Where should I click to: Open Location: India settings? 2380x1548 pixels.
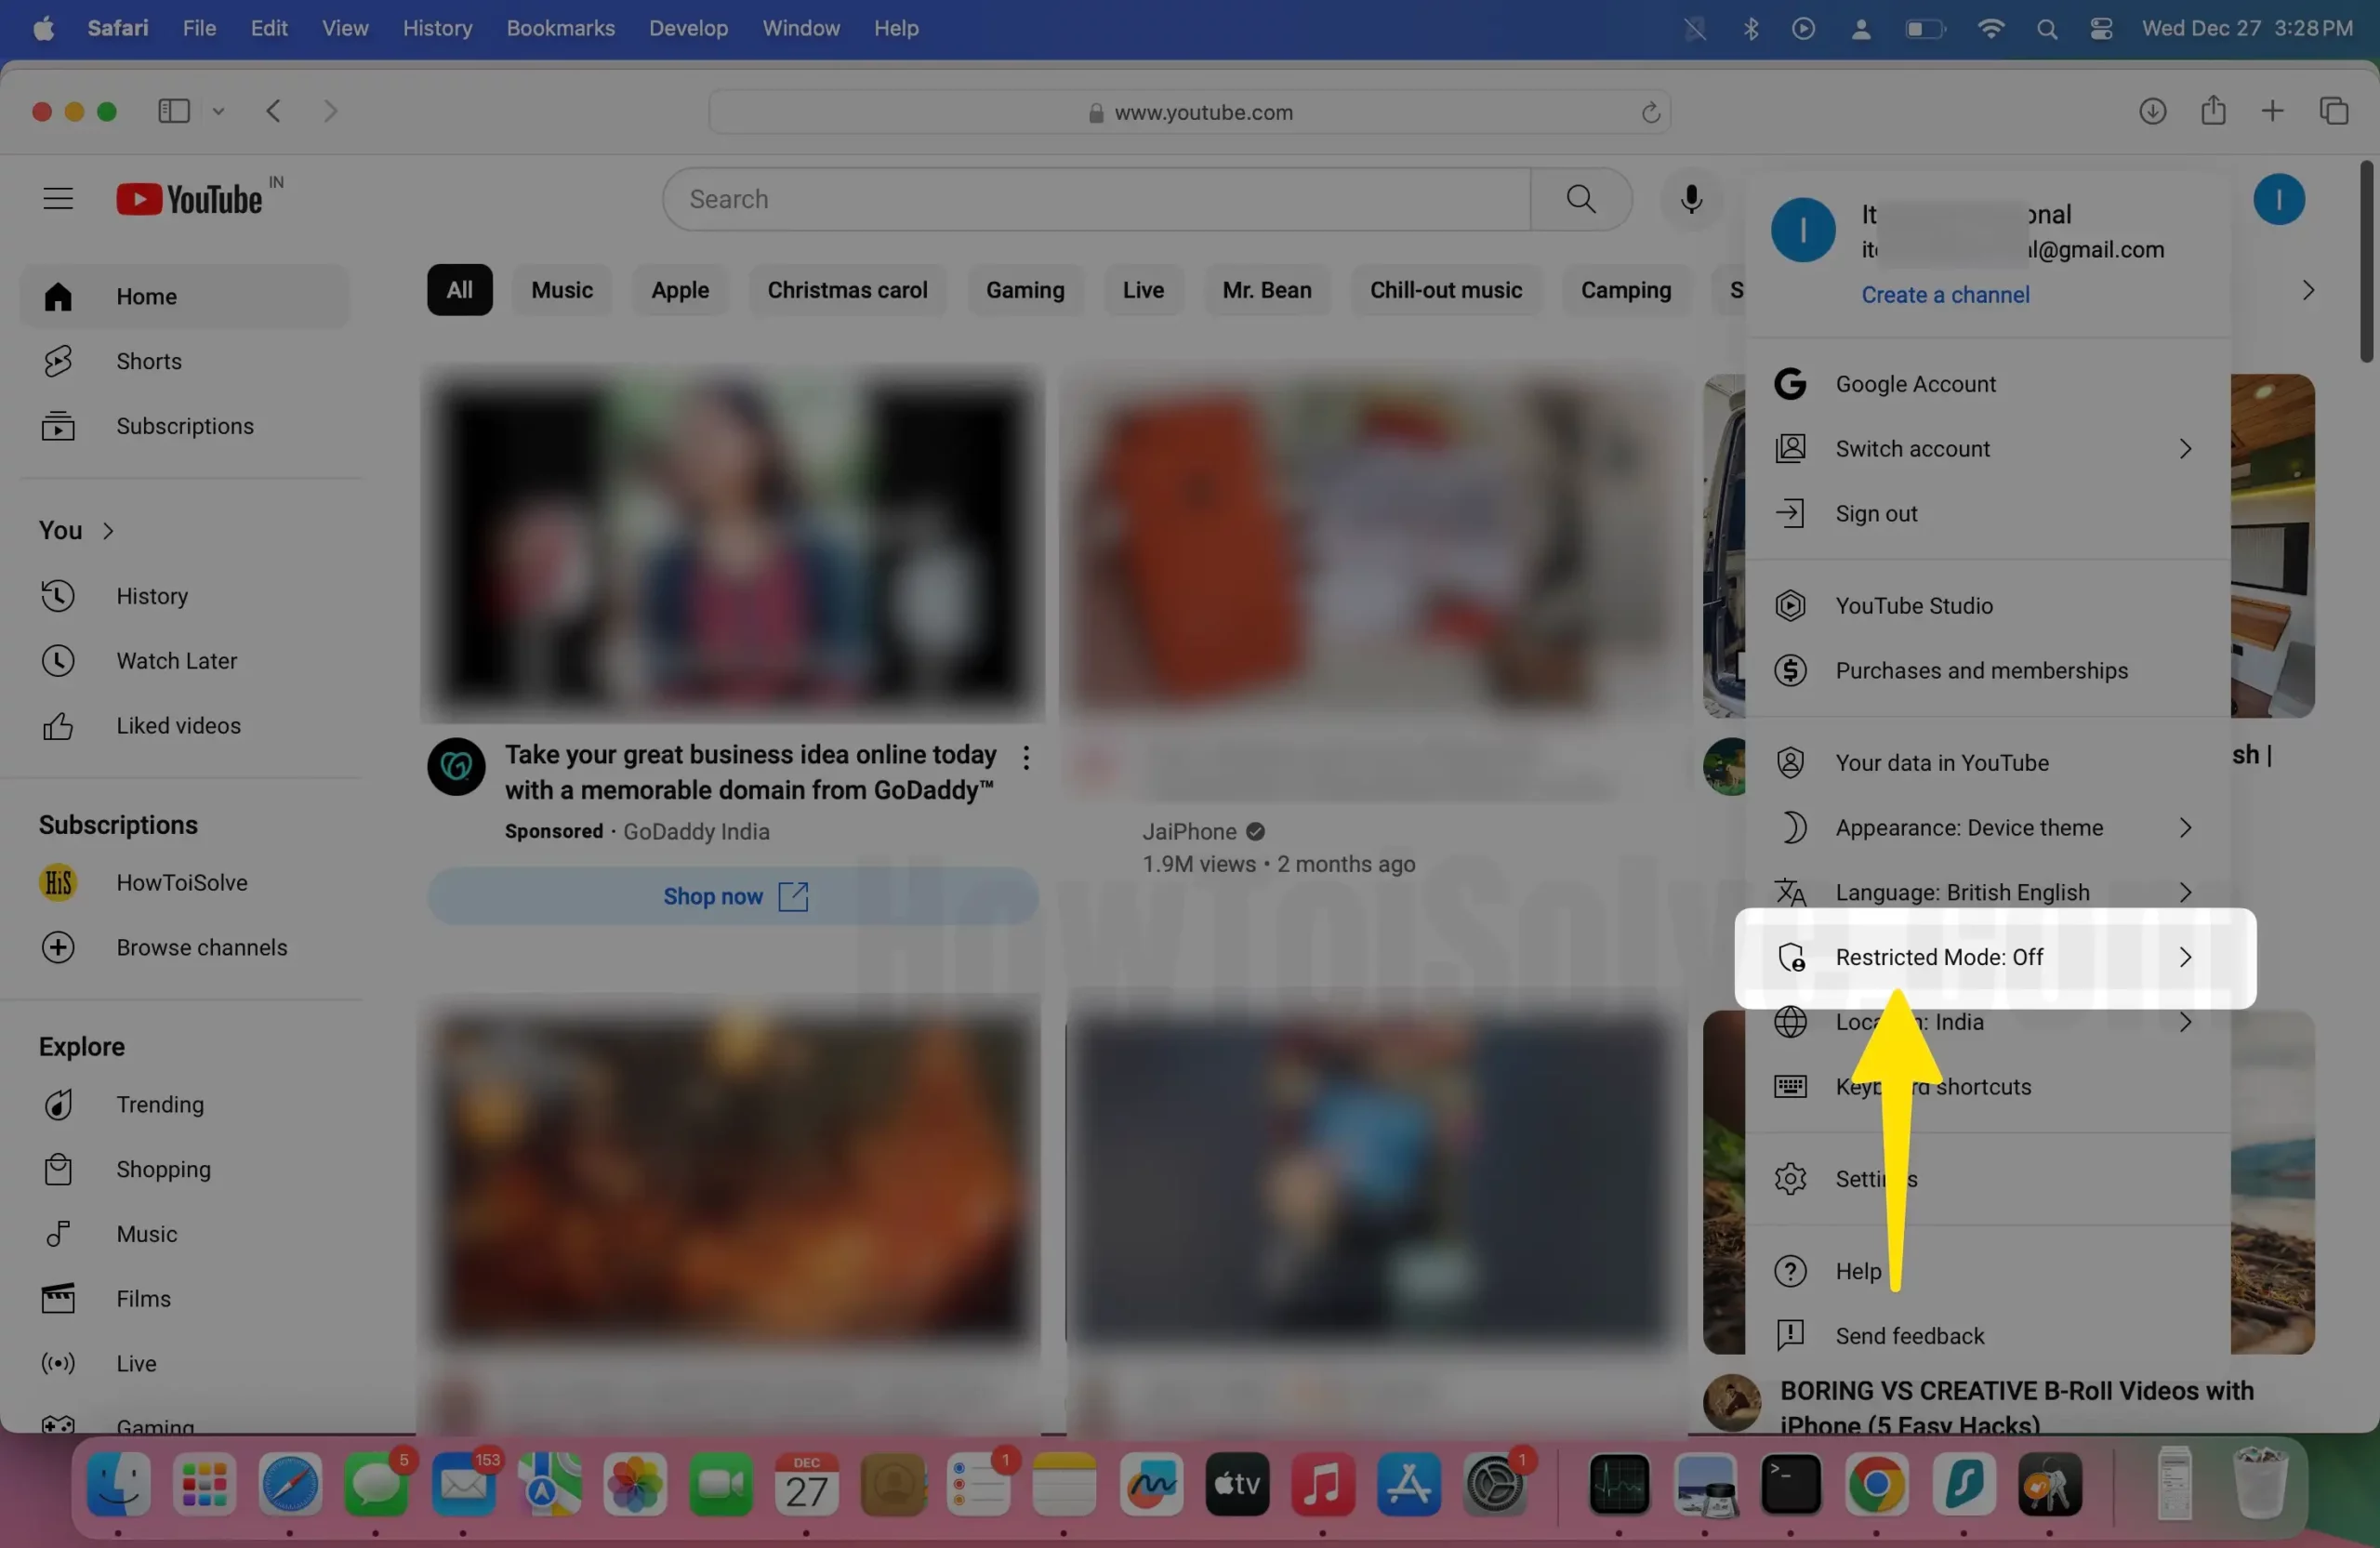[1909, 1021]
